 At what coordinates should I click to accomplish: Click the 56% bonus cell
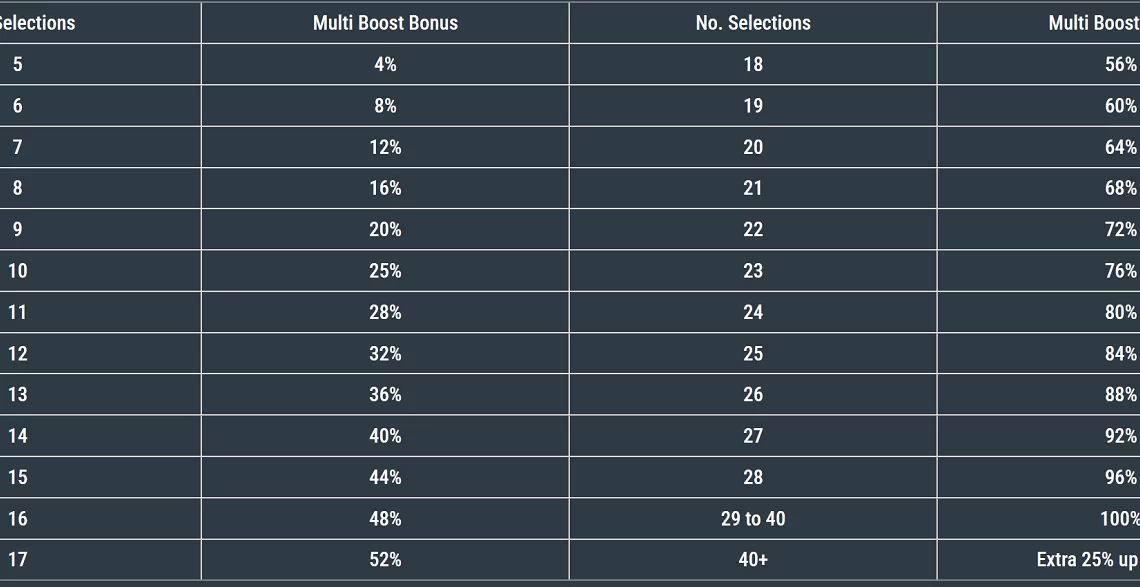pos(1039,64)
